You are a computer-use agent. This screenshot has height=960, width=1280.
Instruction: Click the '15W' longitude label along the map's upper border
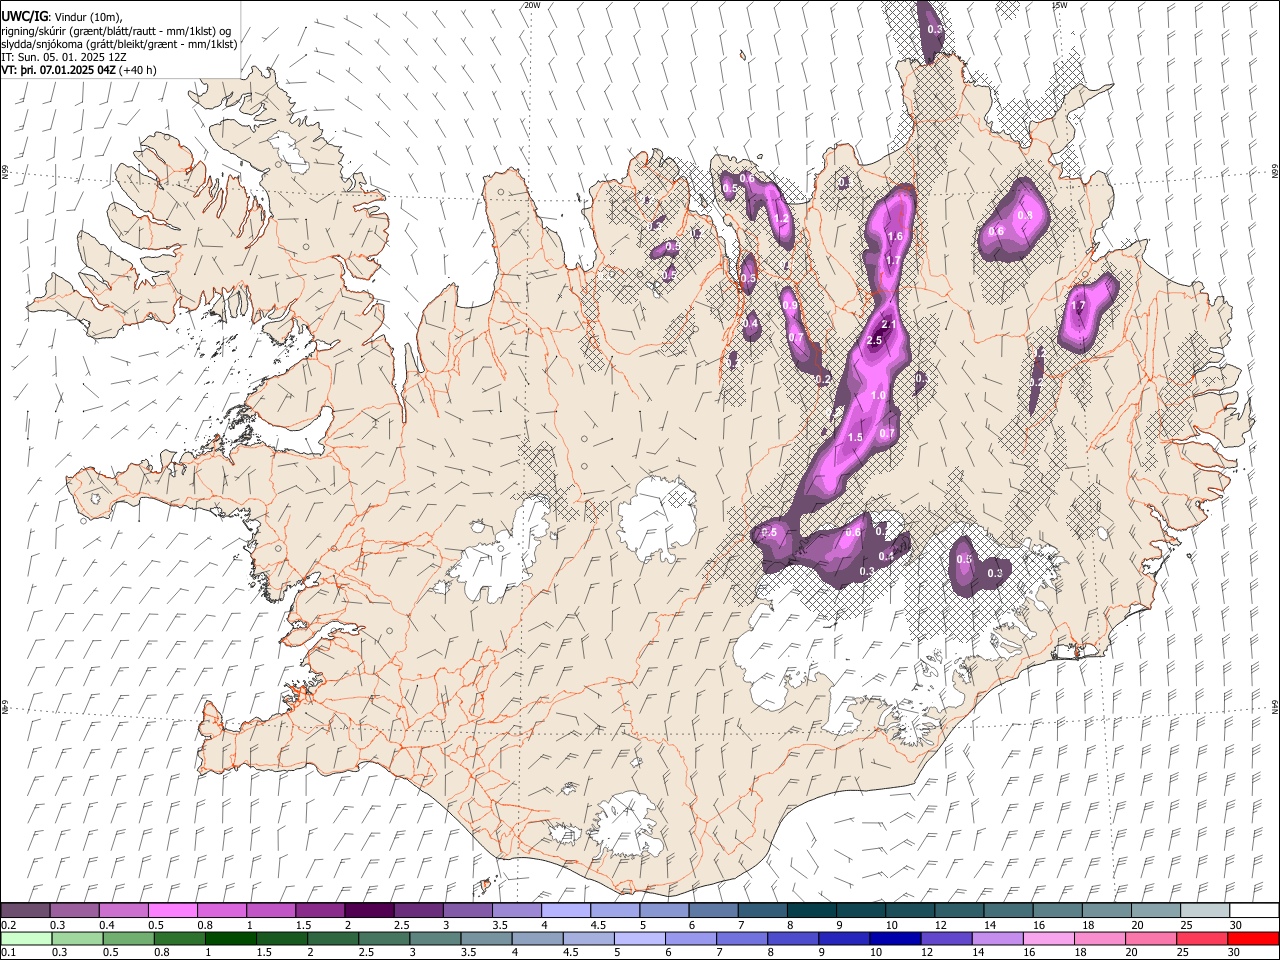coord(1059,5)
